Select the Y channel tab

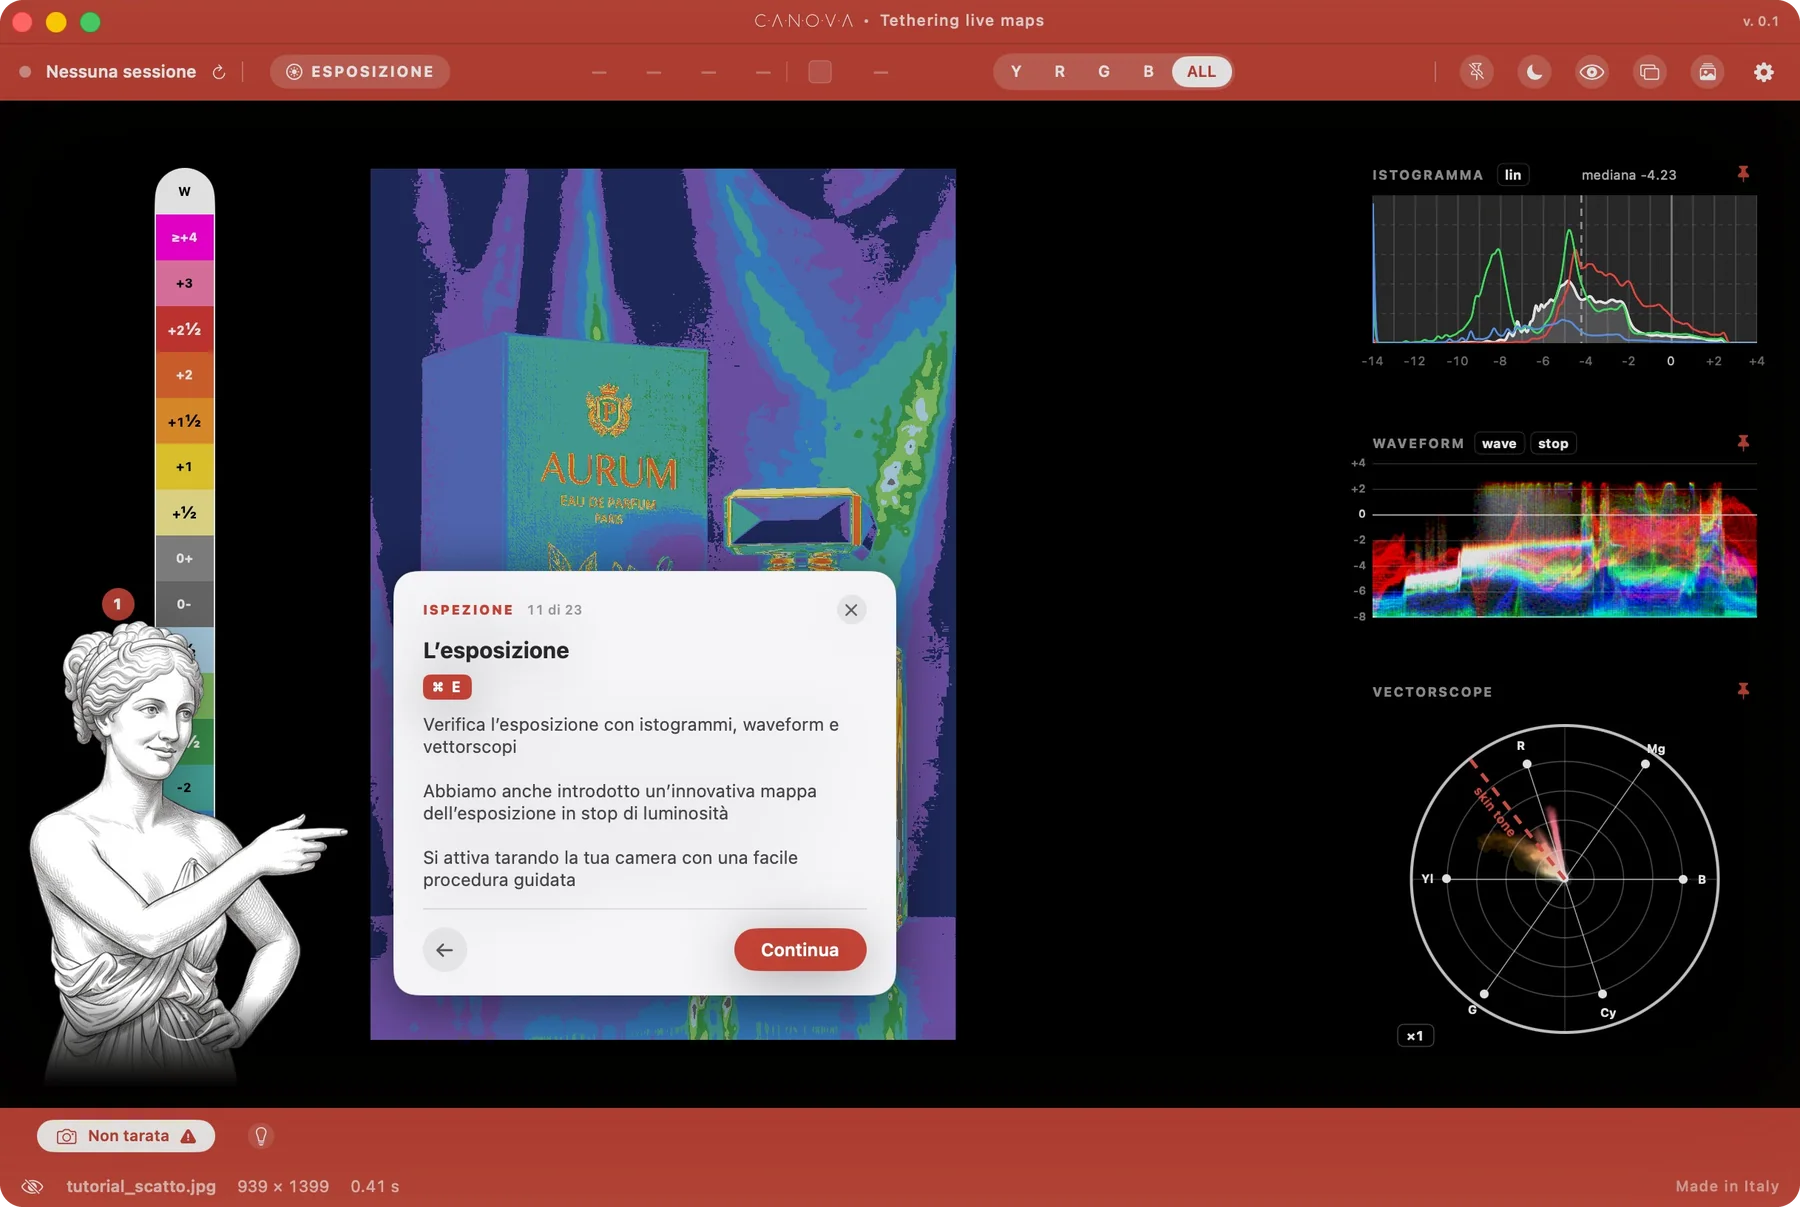(1016, 72)
